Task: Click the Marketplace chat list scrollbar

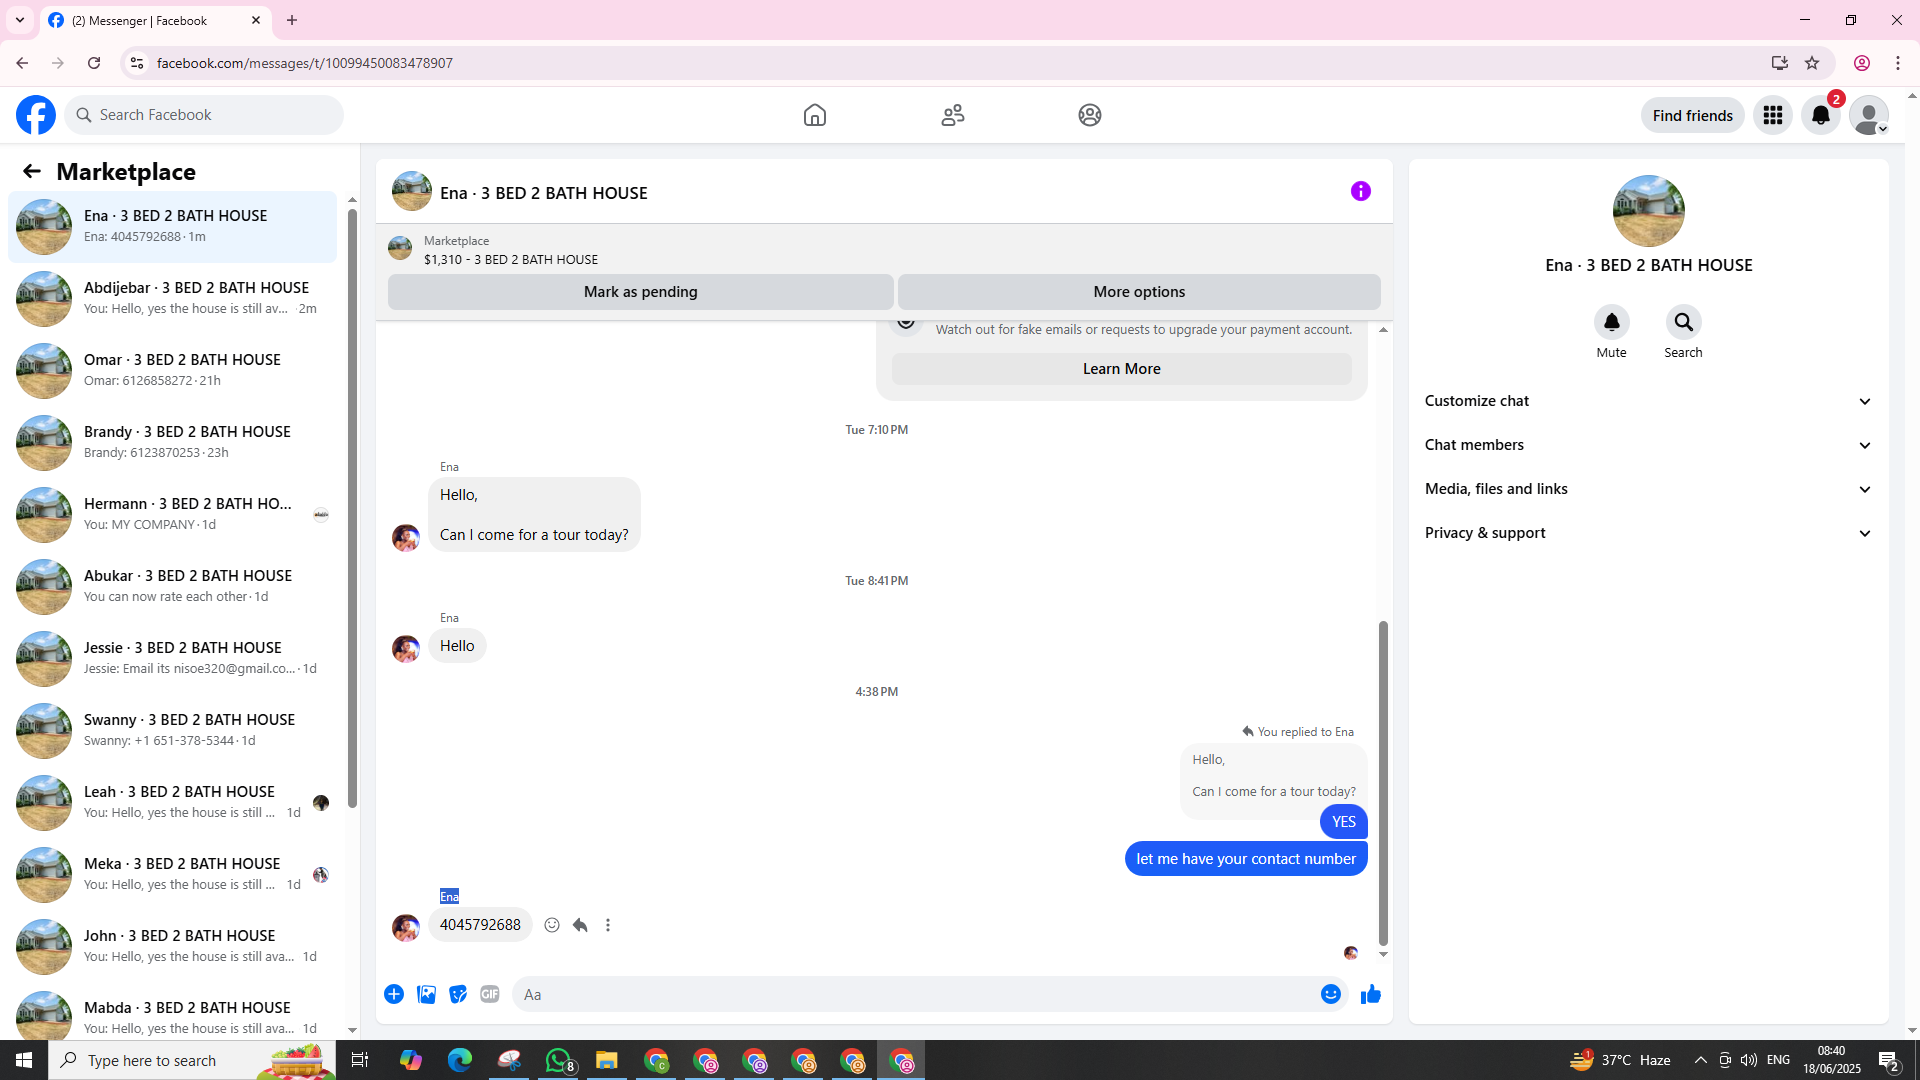Action: coord(352,507)
